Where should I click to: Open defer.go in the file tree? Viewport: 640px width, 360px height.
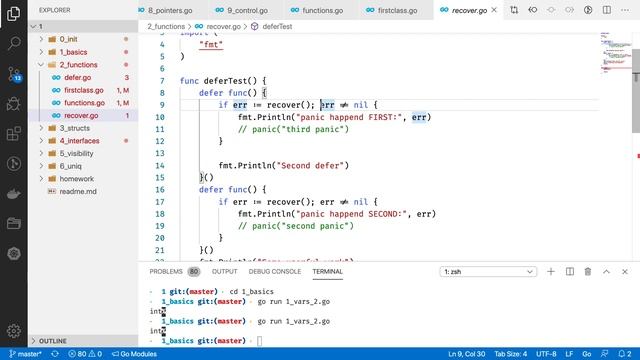83,77
